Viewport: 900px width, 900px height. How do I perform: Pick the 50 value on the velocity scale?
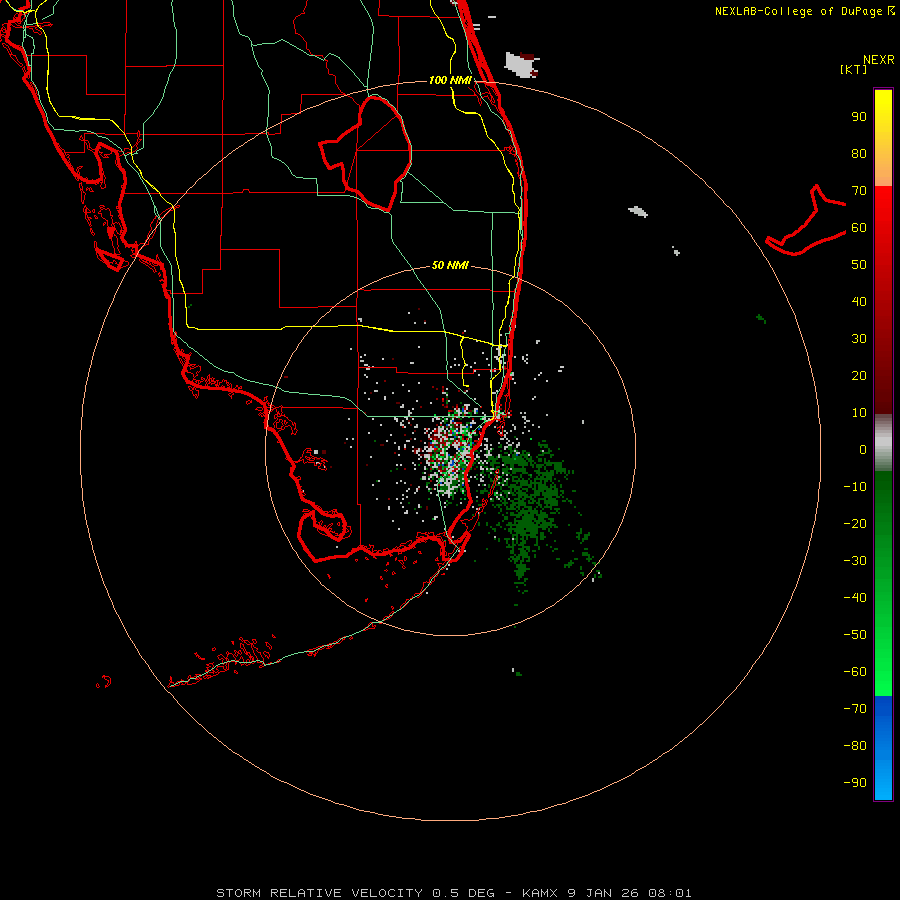pyautogui.click(x=859, y=265)
